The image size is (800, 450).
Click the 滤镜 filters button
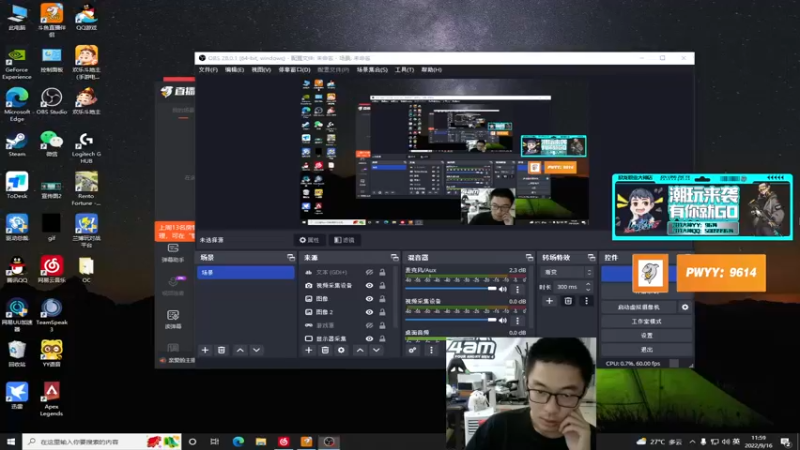pyautogui.click(x=344, y=240)
